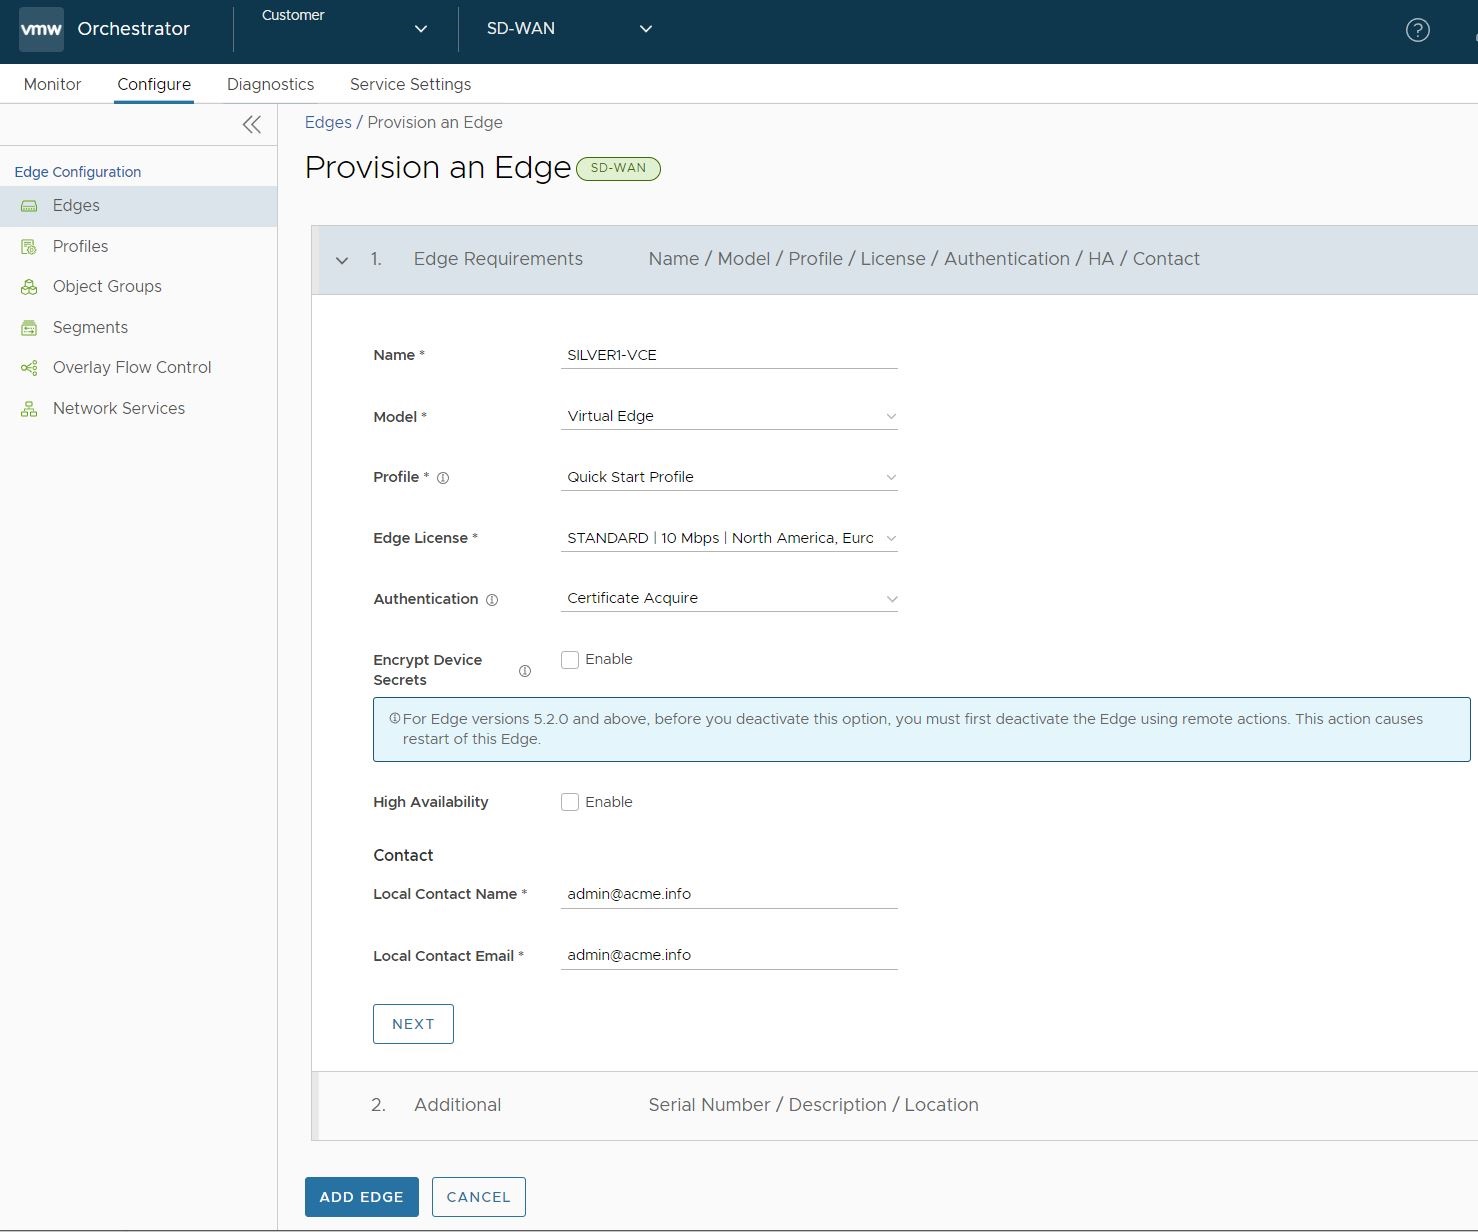Select Edges in sidebar
The height and width of the screenshot is (1232, 1478).
tap(138, 206)
